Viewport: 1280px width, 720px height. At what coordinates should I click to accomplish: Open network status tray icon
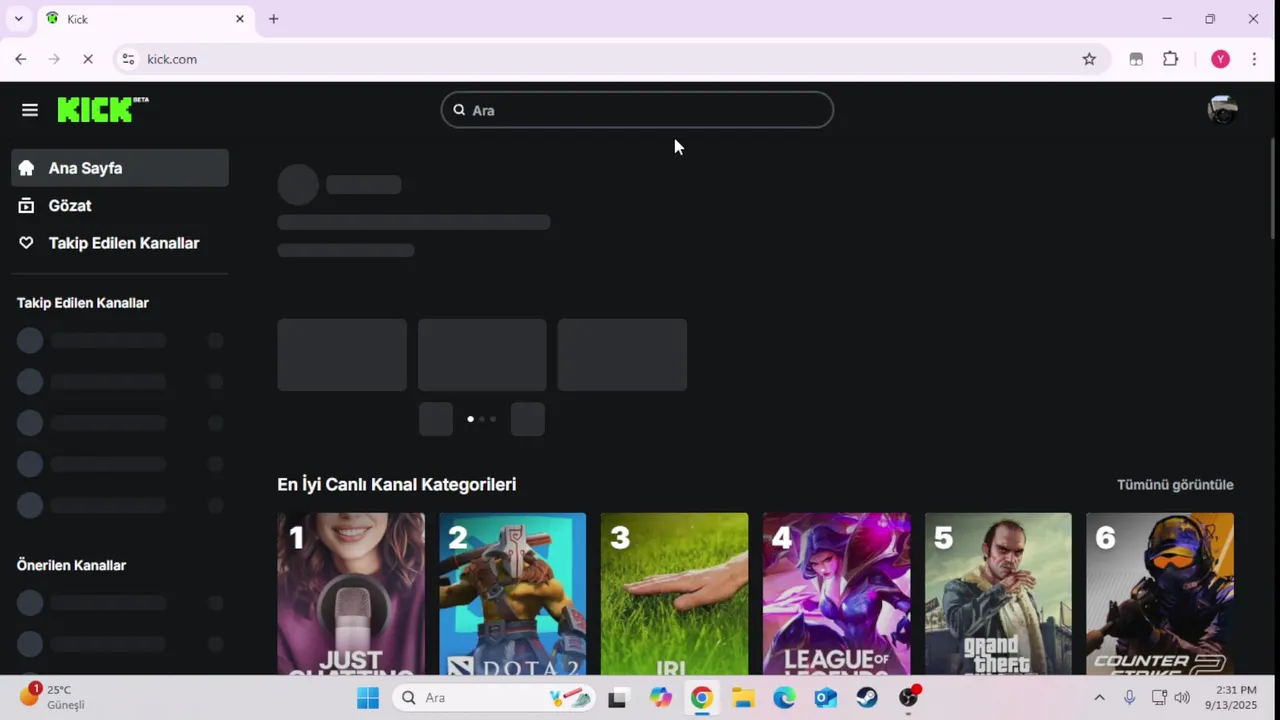click(x=1159, y=698)
